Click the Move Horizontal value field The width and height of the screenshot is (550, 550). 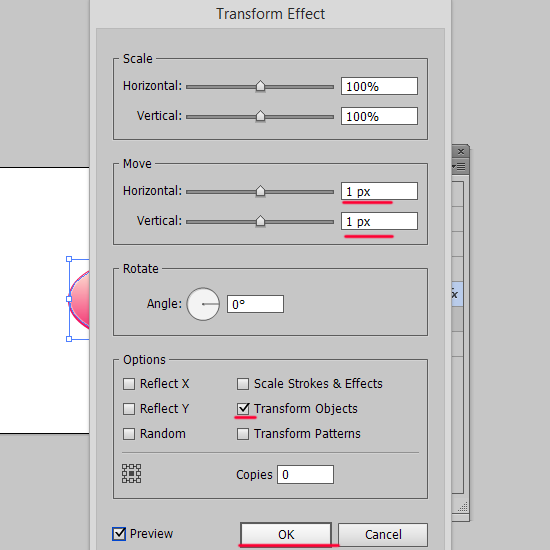(379, 191)
